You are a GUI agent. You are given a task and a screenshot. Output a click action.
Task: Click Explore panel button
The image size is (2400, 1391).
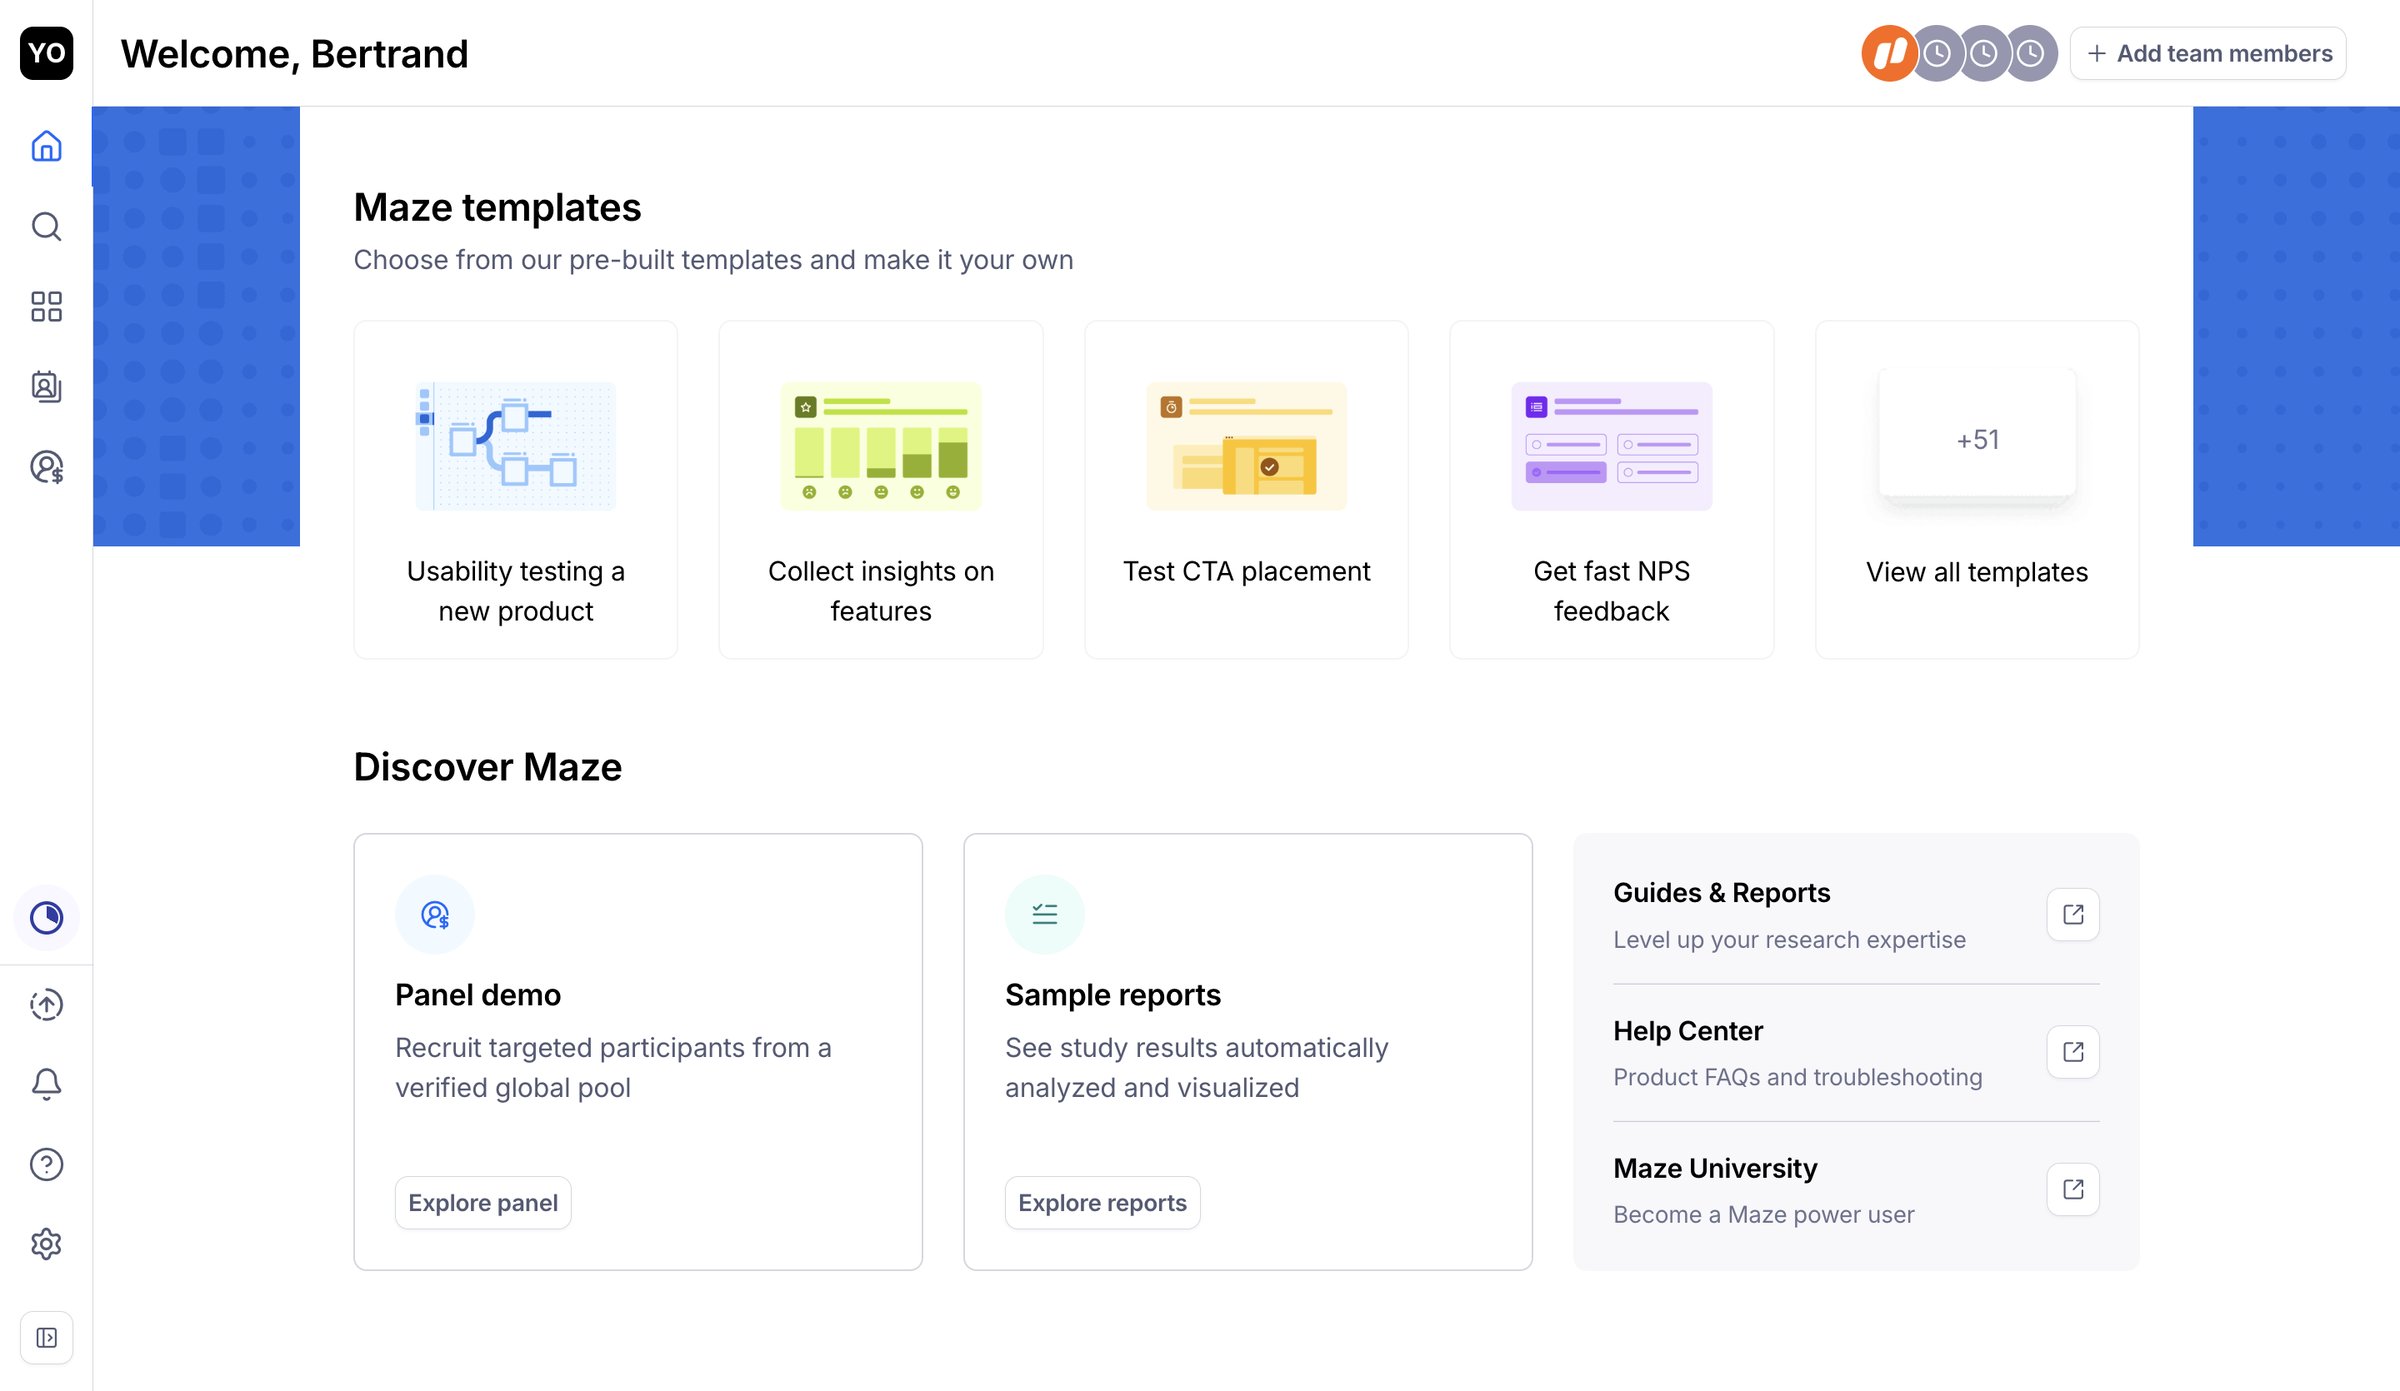[x=483, y=1203]
